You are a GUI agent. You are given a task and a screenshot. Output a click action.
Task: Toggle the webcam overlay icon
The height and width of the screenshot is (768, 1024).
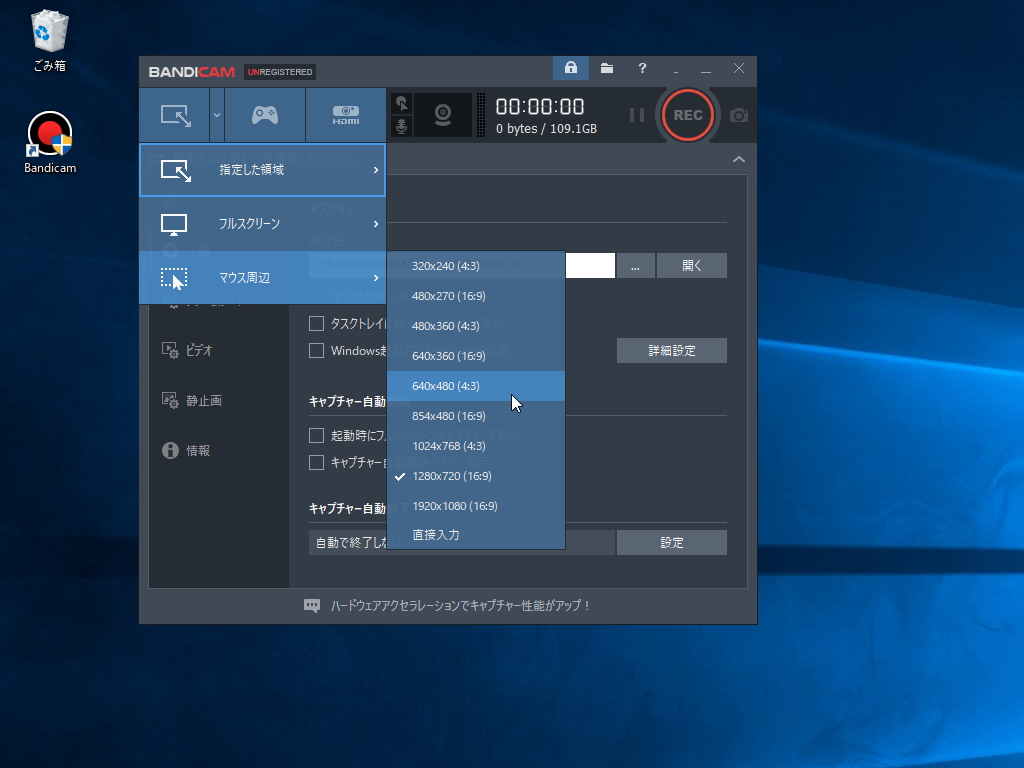point(443,115)
